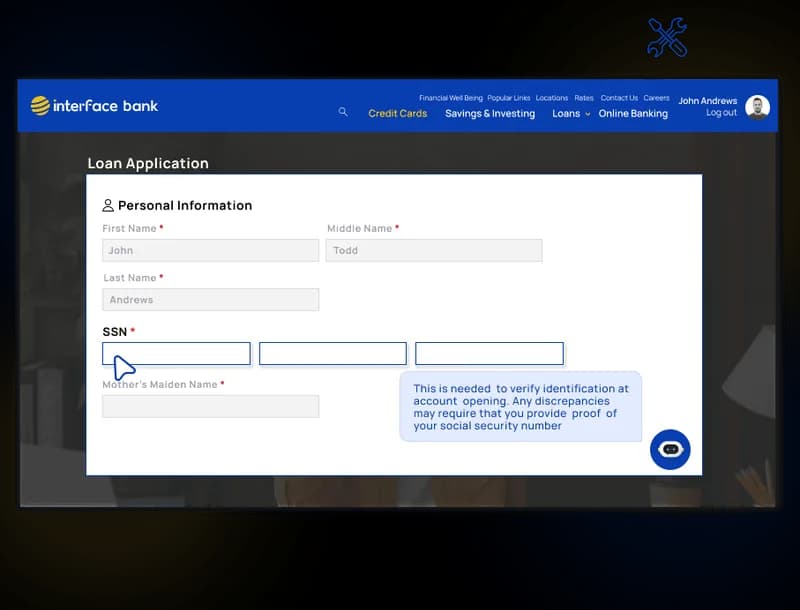Click the SSN field label

coord(114,332)
